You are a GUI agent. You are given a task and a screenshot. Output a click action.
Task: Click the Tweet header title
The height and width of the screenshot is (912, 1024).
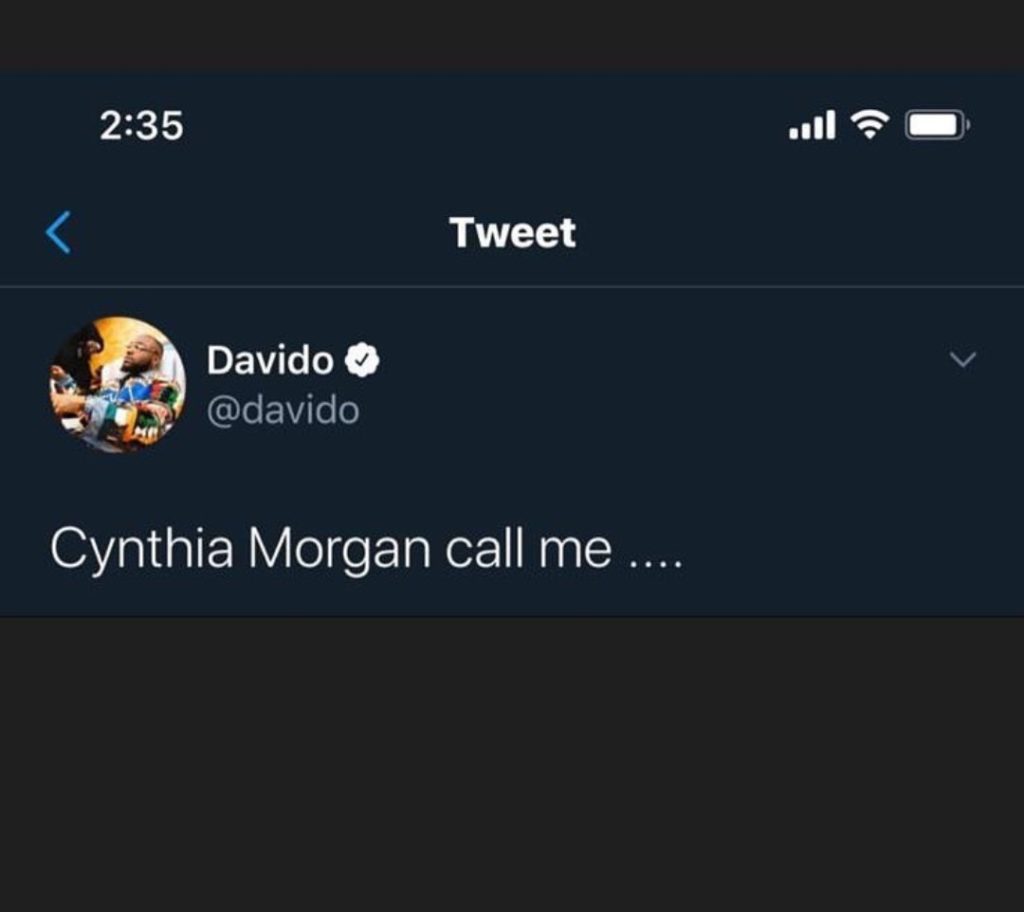click(x=513, y=233)
